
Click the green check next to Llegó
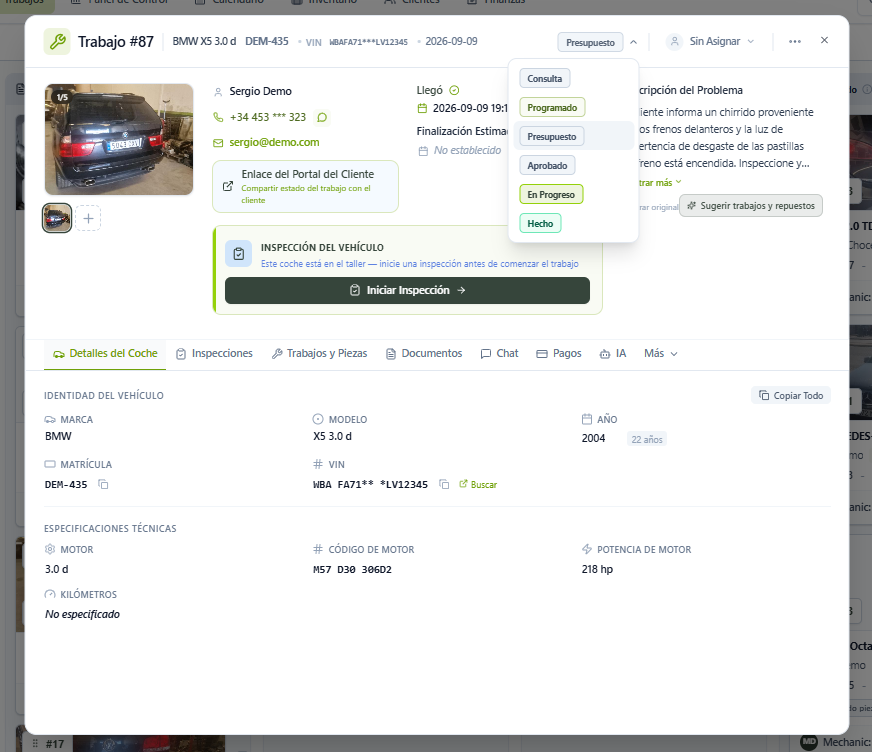pyautogui.click(x=454, y=90)
